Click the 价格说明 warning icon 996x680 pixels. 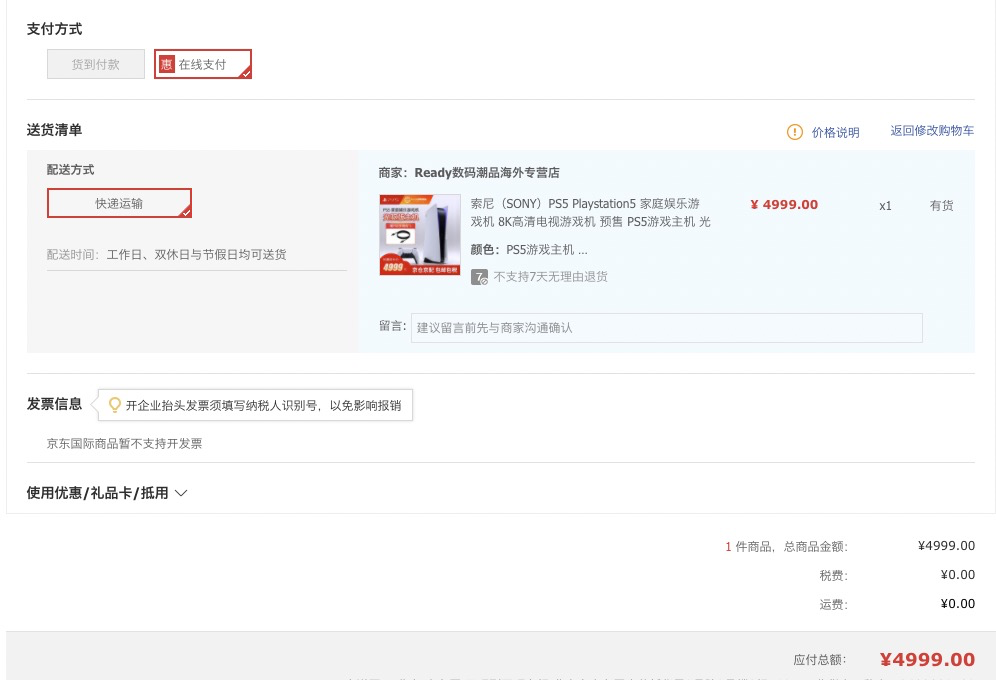795,132
